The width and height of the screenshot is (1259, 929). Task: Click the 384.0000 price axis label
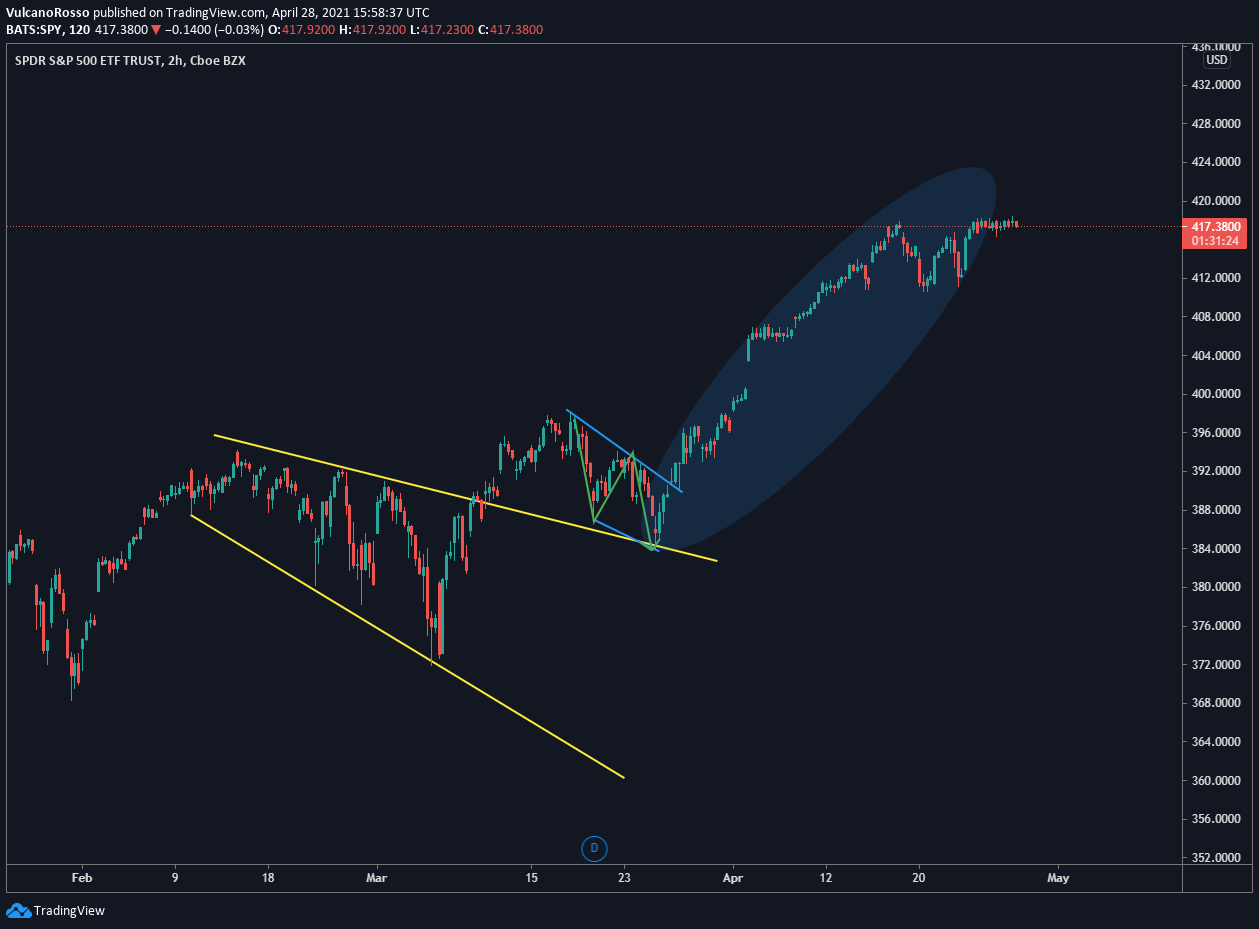(1218, 549)
